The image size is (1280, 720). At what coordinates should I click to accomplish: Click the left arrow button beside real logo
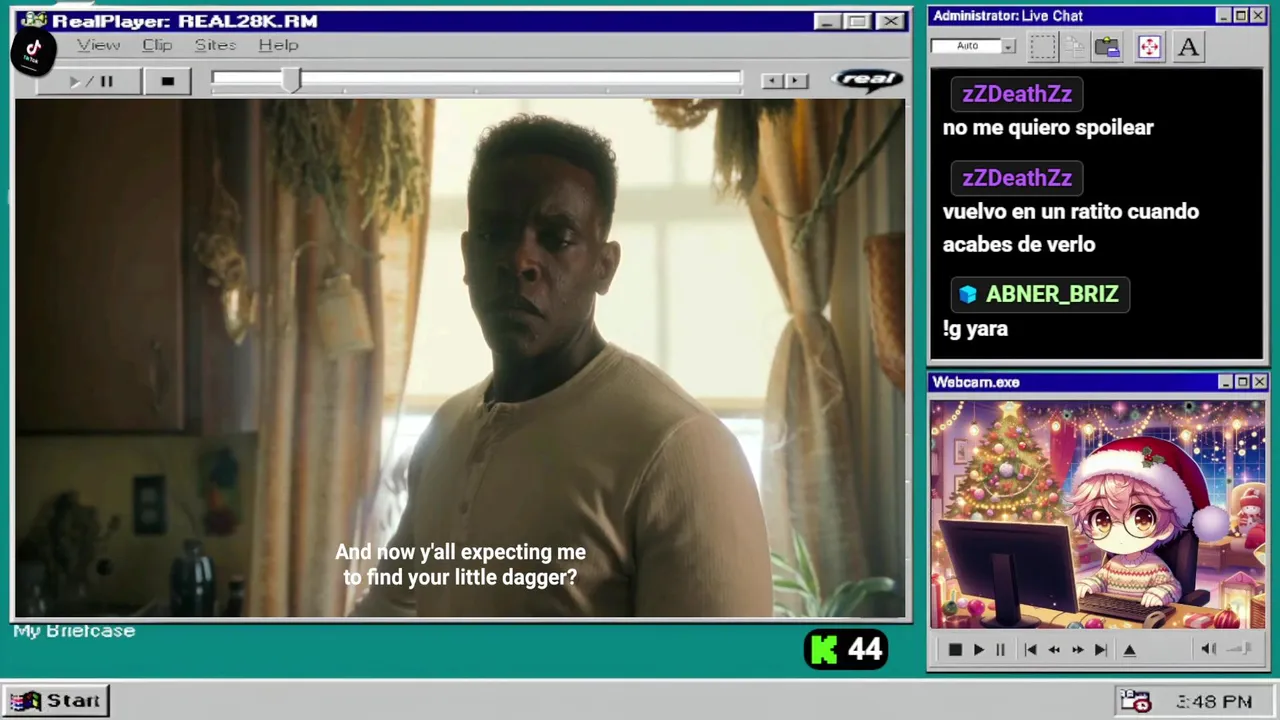pyautogui.click(x=771, y=81)
